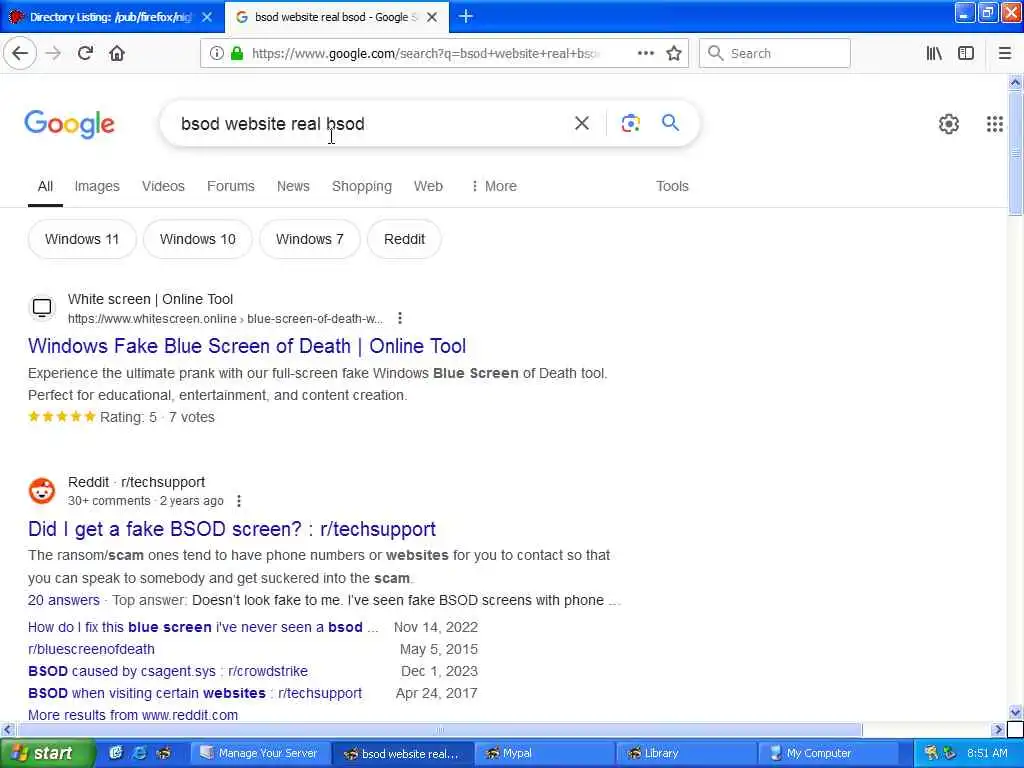Click the whitescreen.online URL text

[x=225, y=319]
